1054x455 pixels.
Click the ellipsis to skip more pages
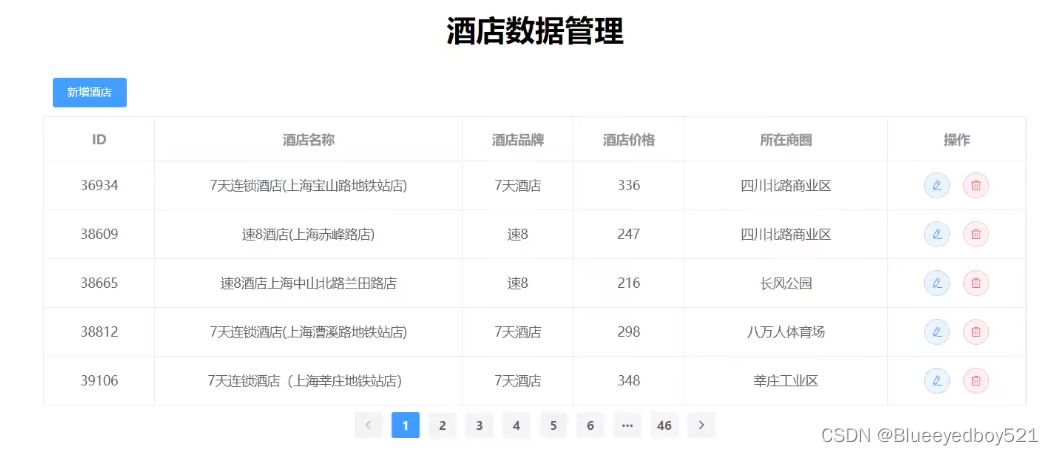(627, 425)
